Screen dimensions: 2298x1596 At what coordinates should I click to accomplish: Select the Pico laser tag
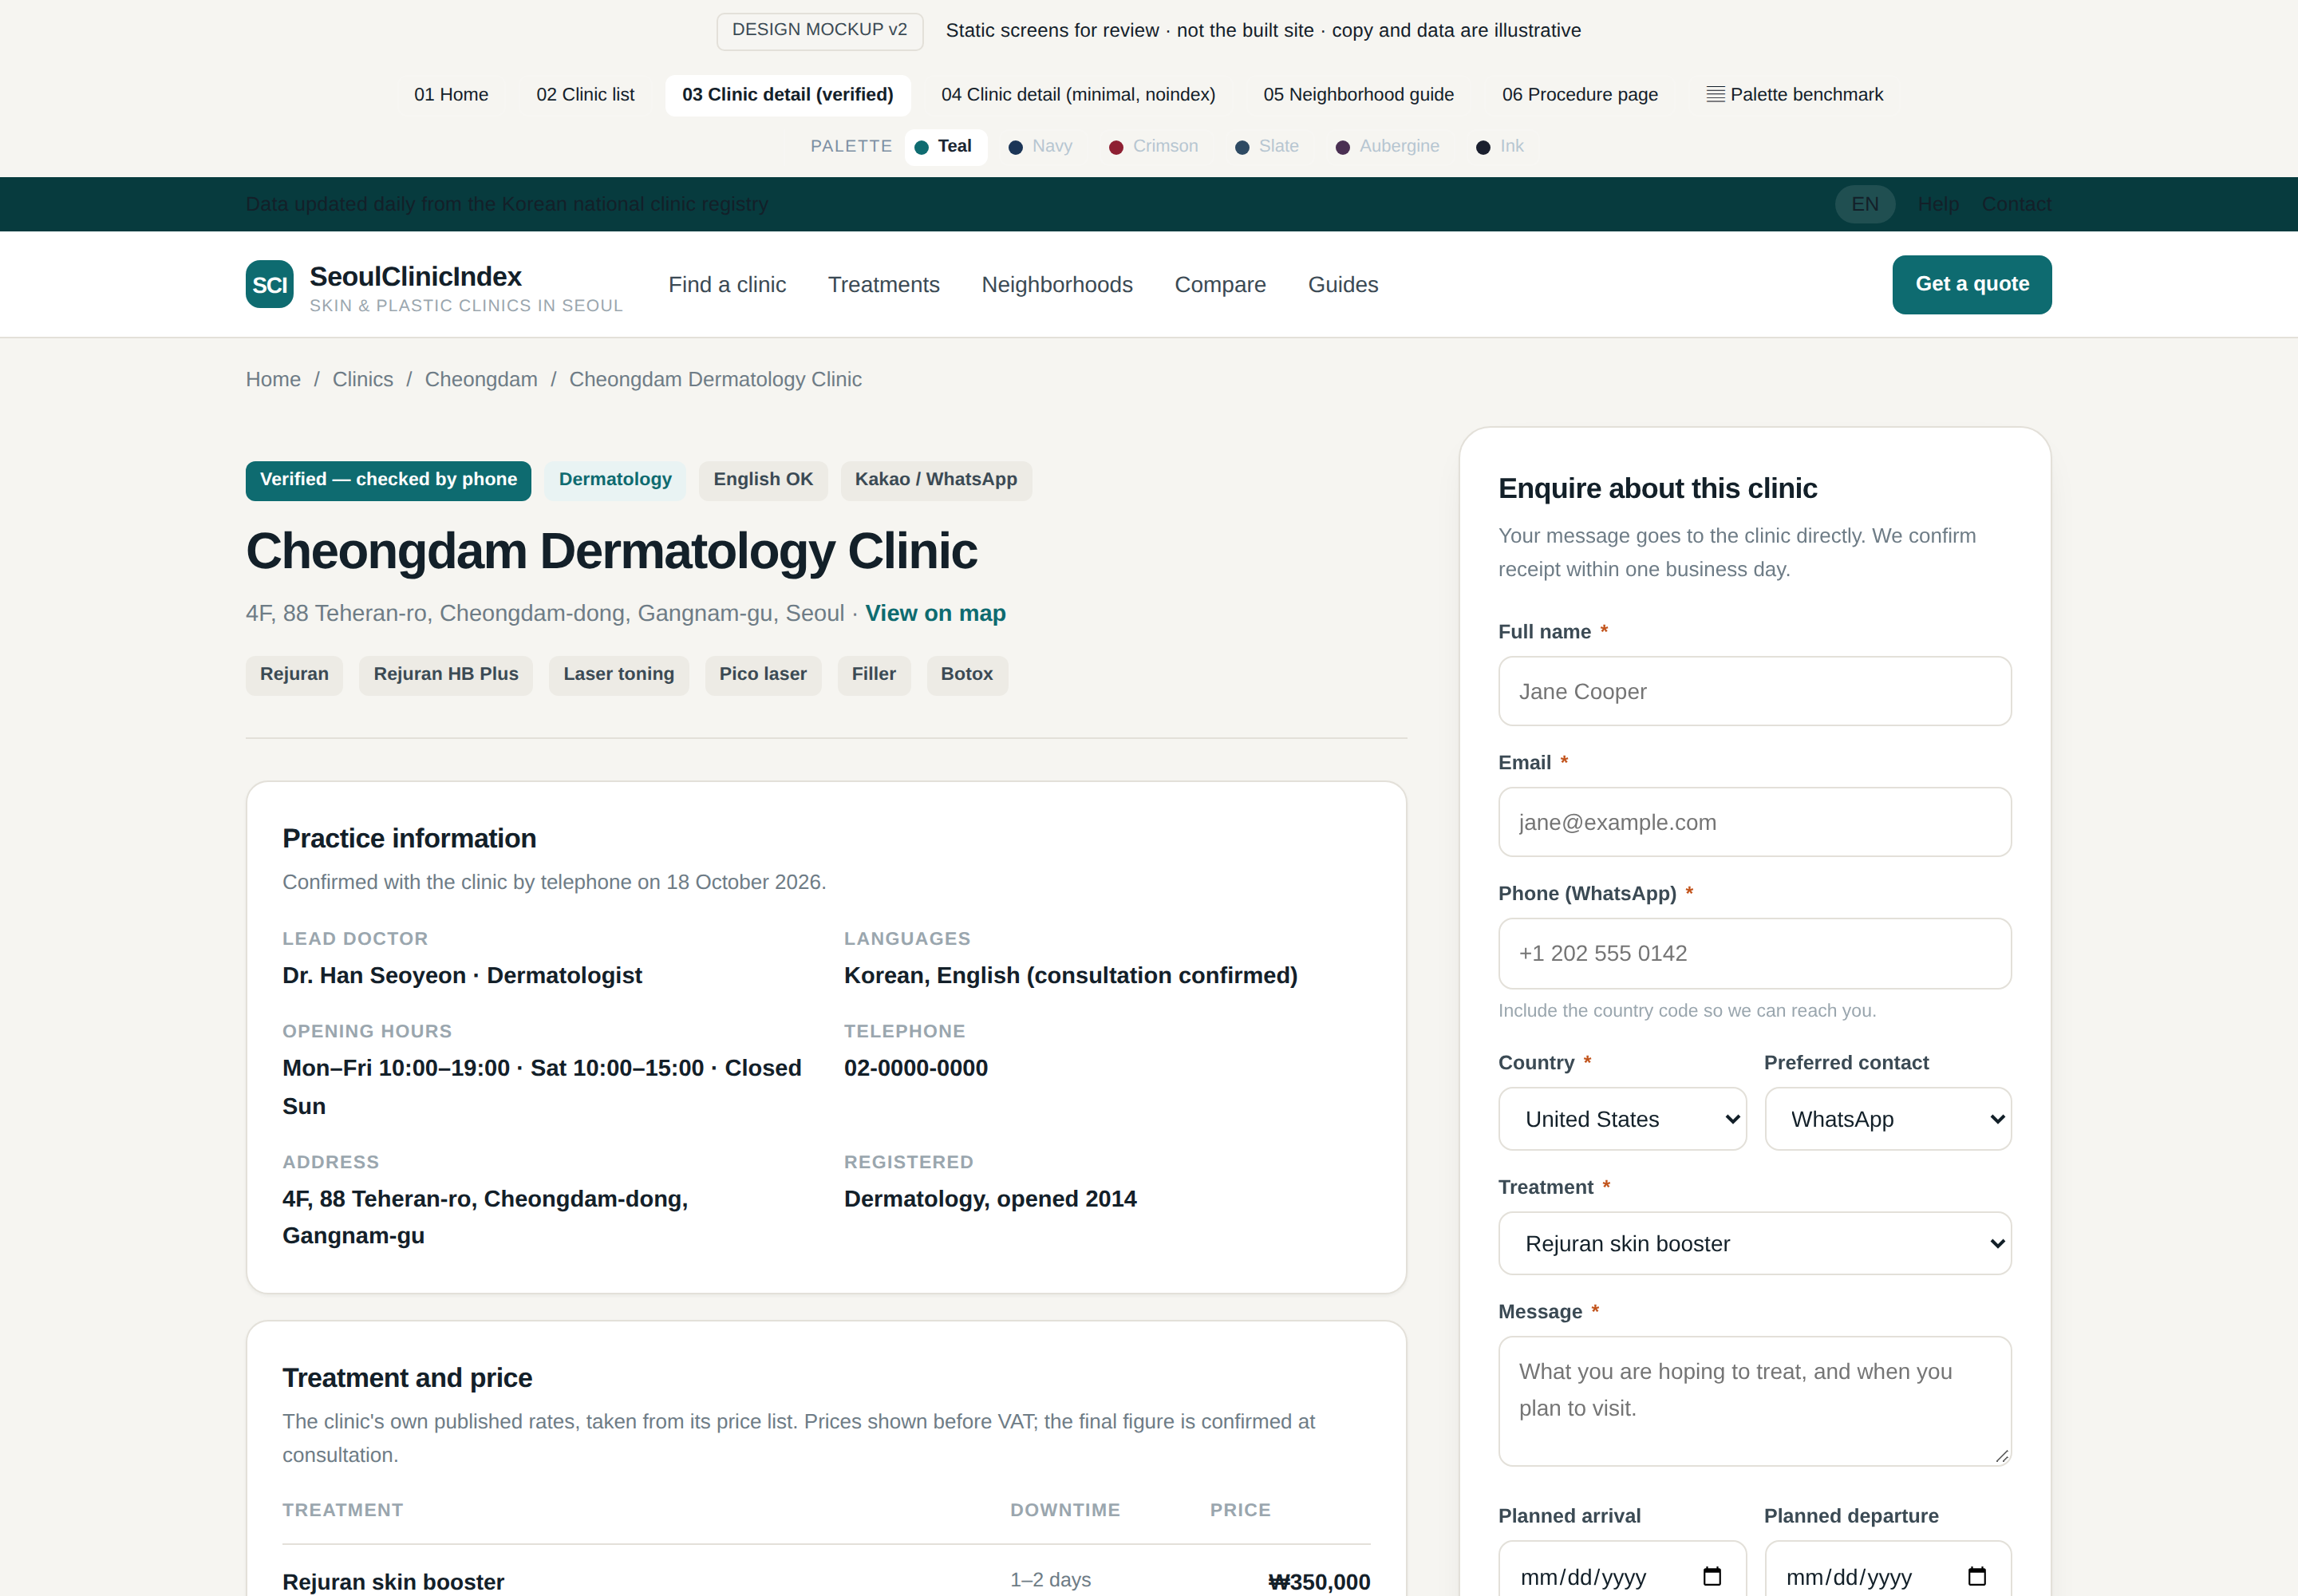[x=763, y=675]
